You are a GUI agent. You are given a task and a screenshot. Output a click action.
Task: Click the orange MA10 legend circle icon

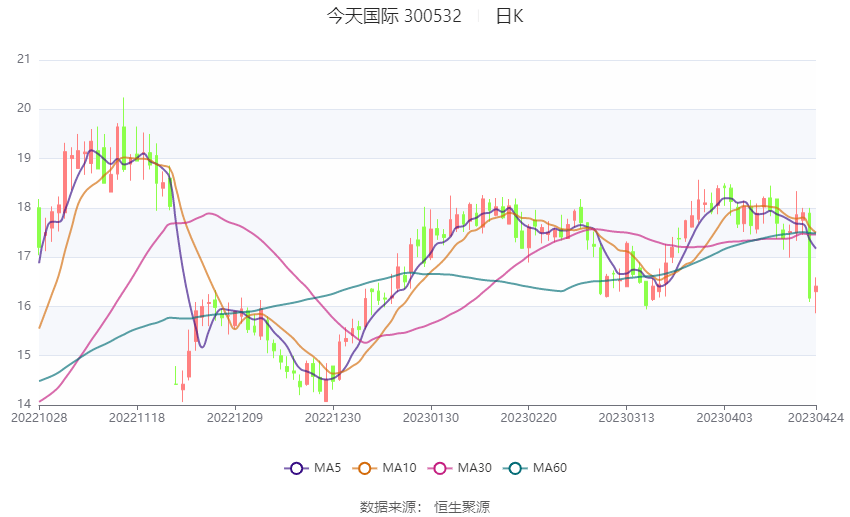point(365,468)
